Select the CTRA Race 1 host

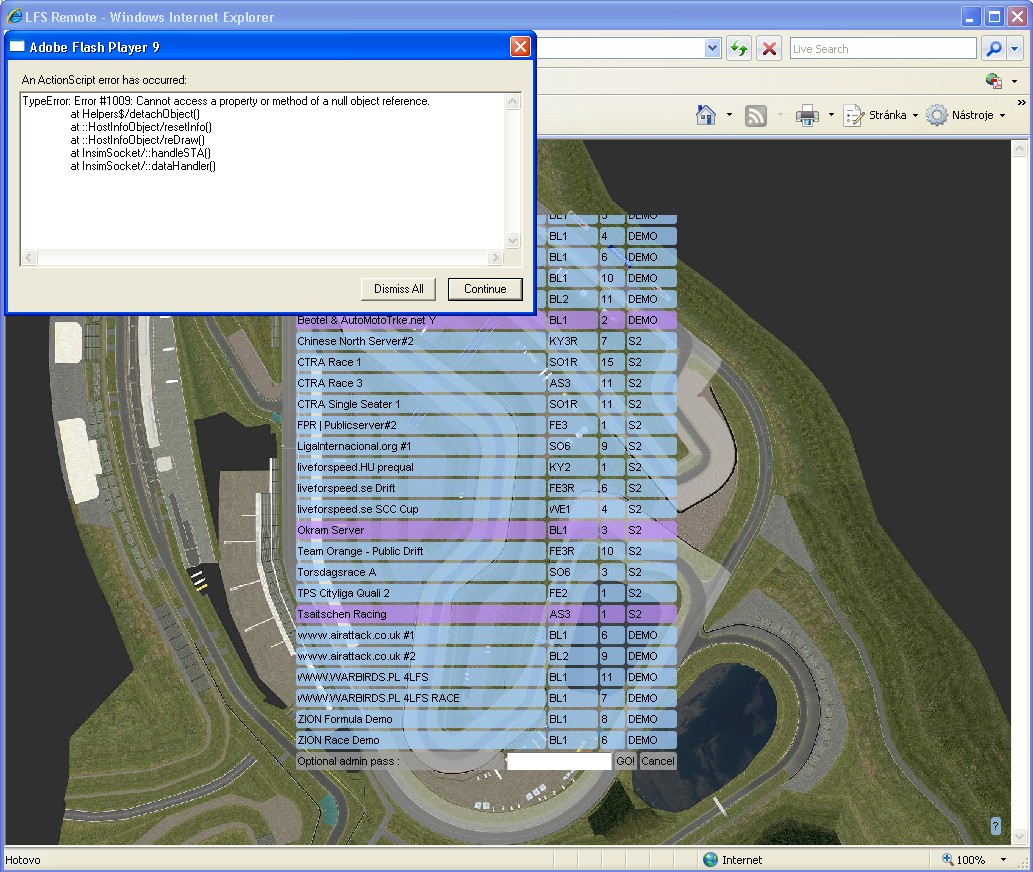[486, 362]
